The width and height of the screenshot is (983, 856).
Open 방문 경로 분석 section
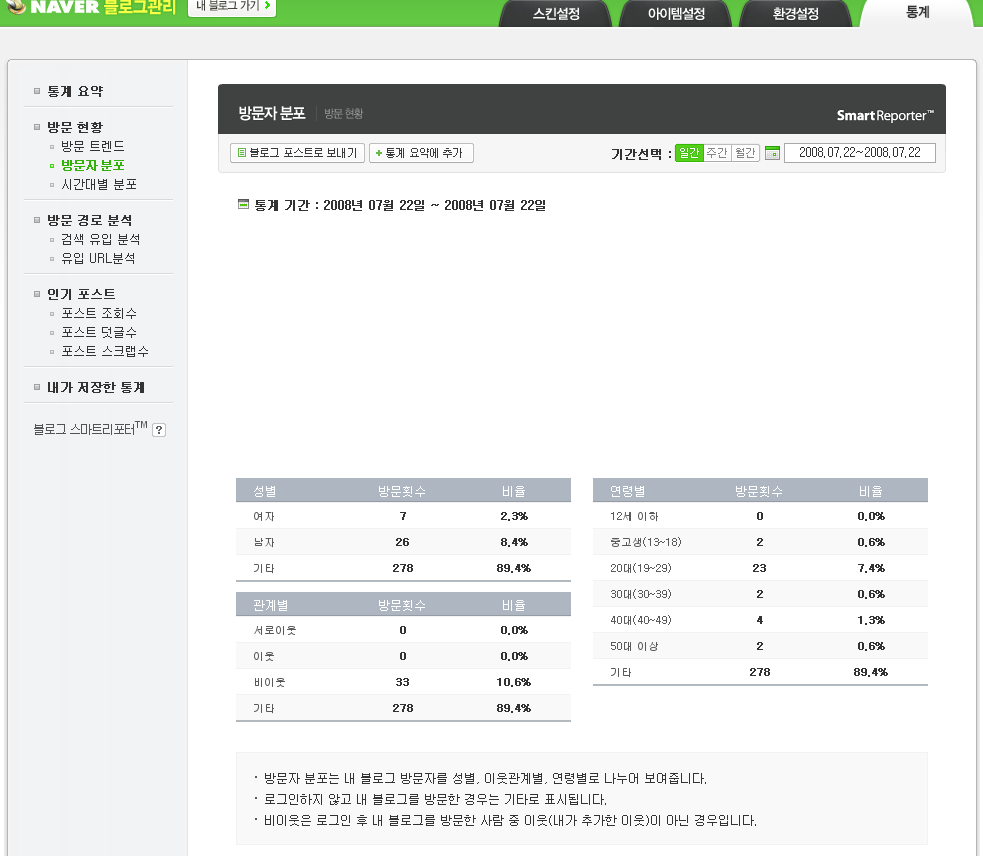point(90,220)
